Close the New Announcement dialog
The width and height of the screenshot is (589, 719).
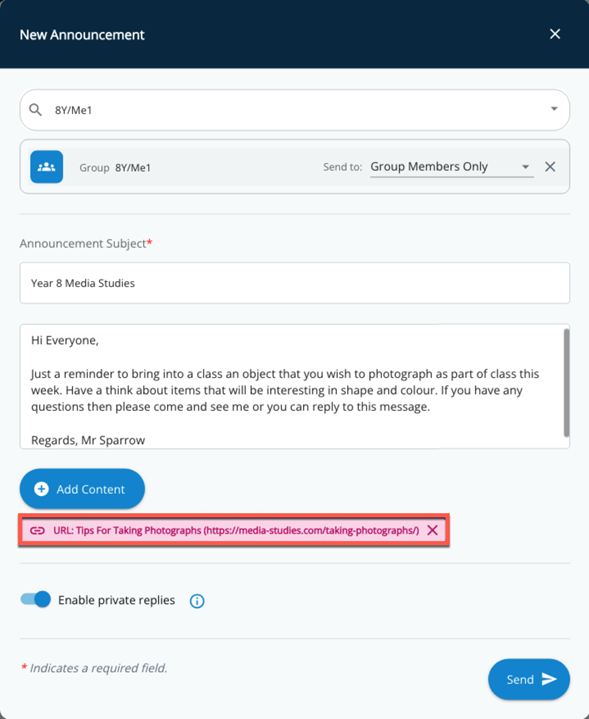[555, 34]
